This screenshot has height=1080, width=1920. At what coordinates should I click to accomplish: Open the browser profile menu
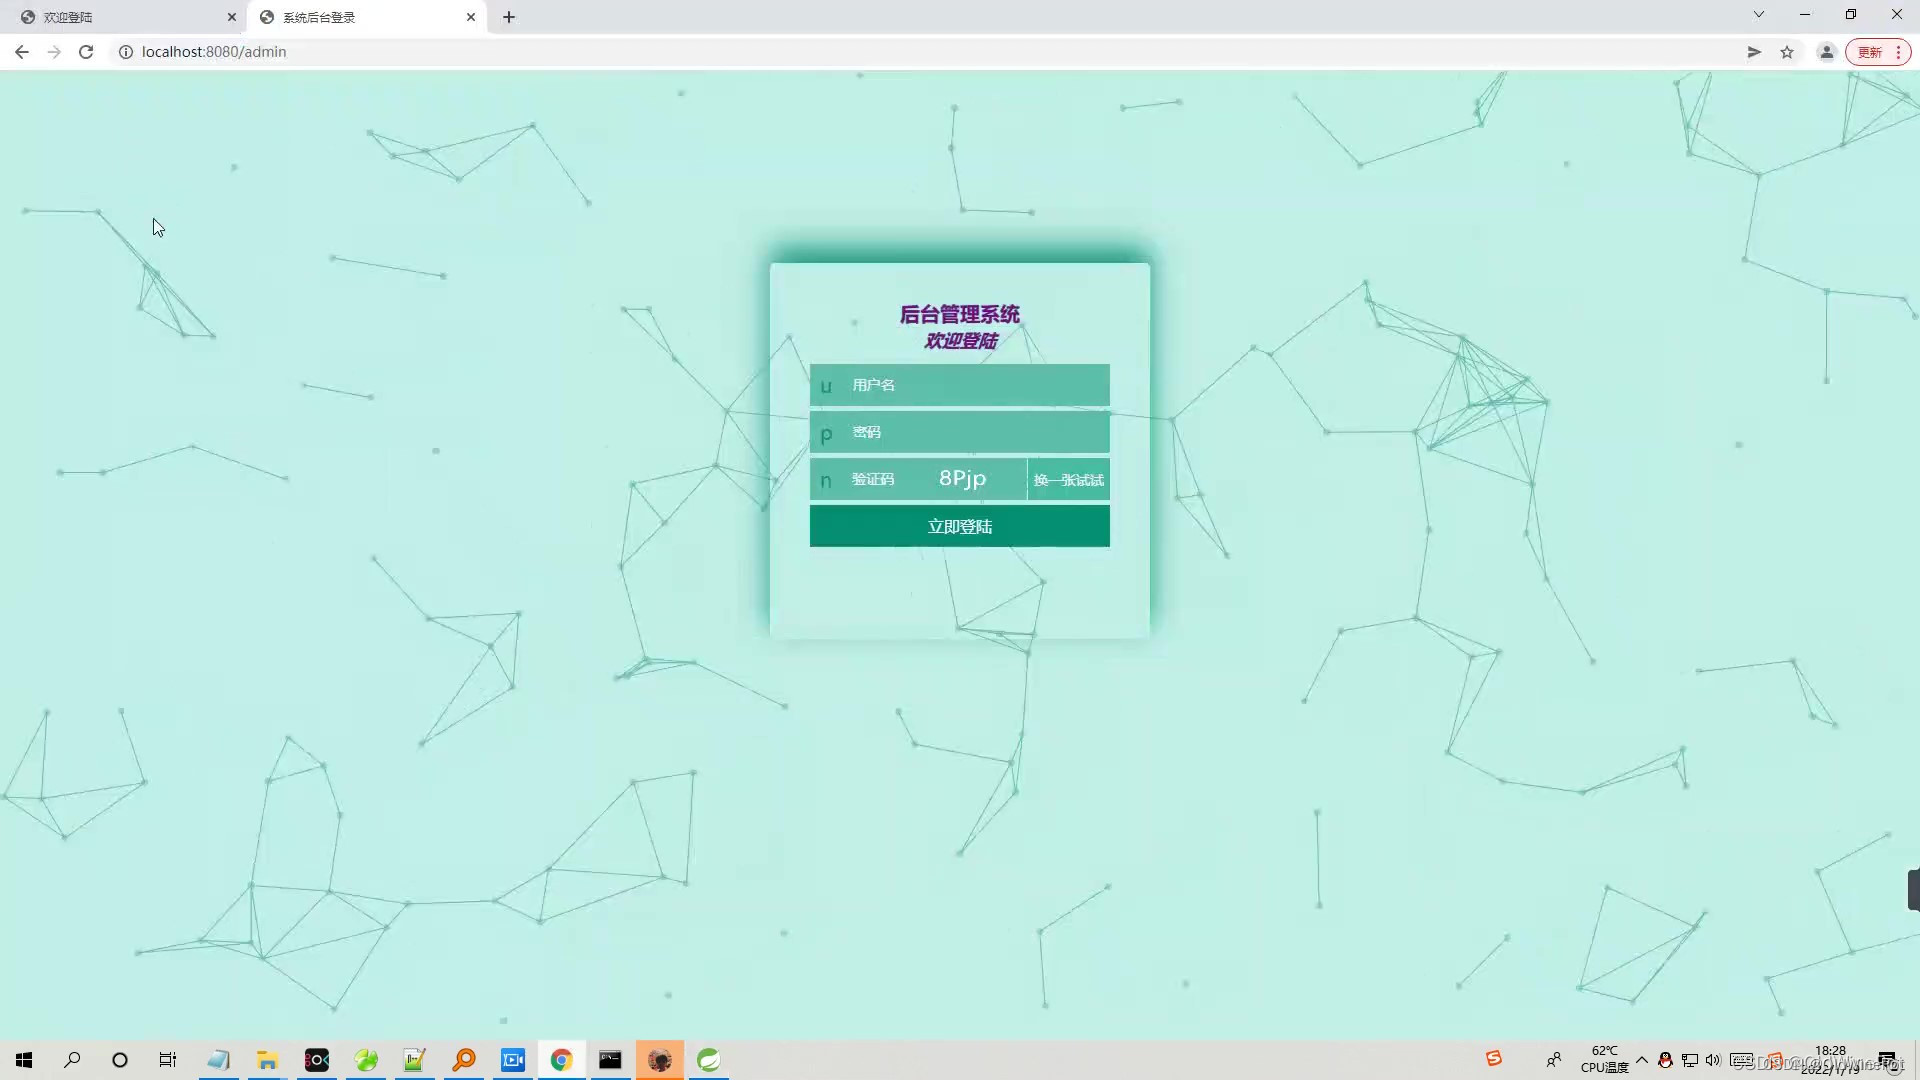tap(1826, 51)
